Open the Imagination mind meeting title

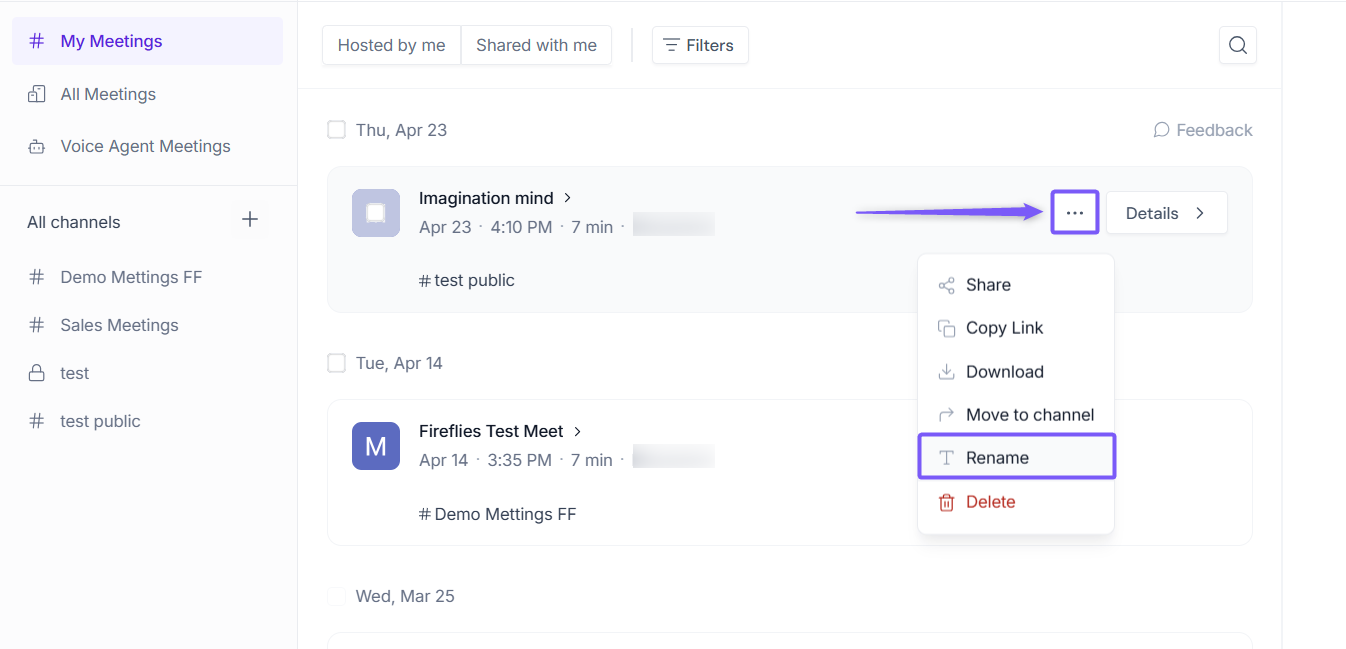coord(486,198)
